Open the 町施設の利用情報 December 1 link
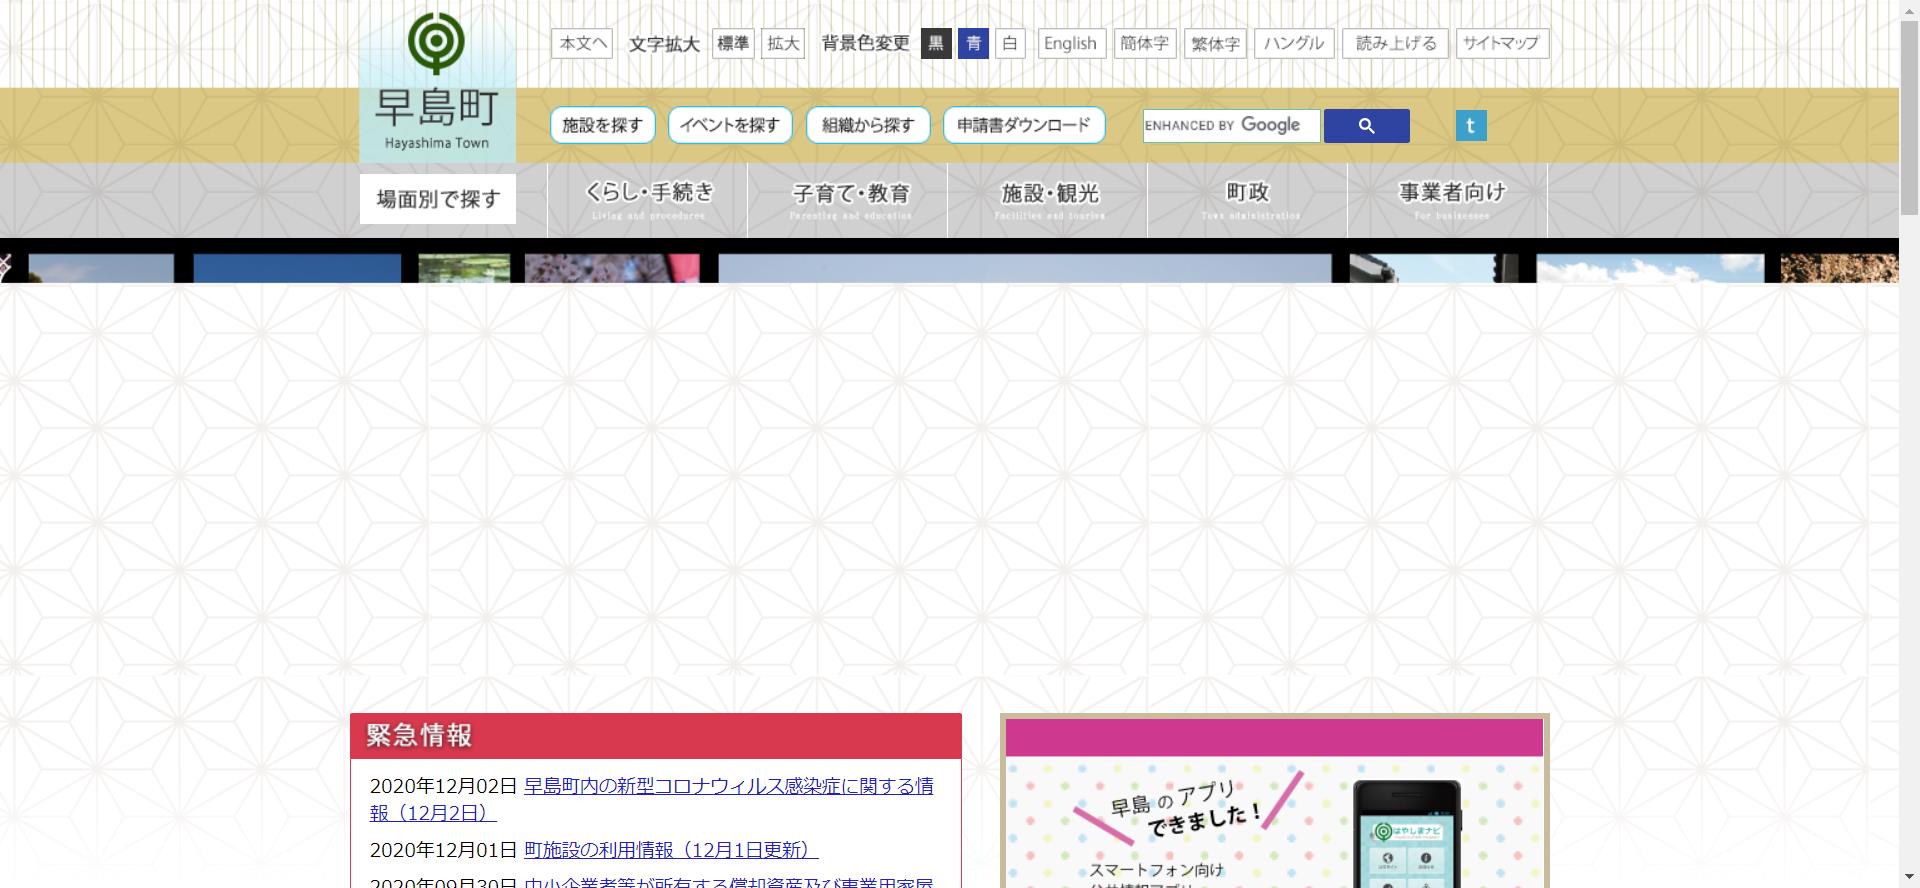This screenshot has width=1920, height=888. 670,850
